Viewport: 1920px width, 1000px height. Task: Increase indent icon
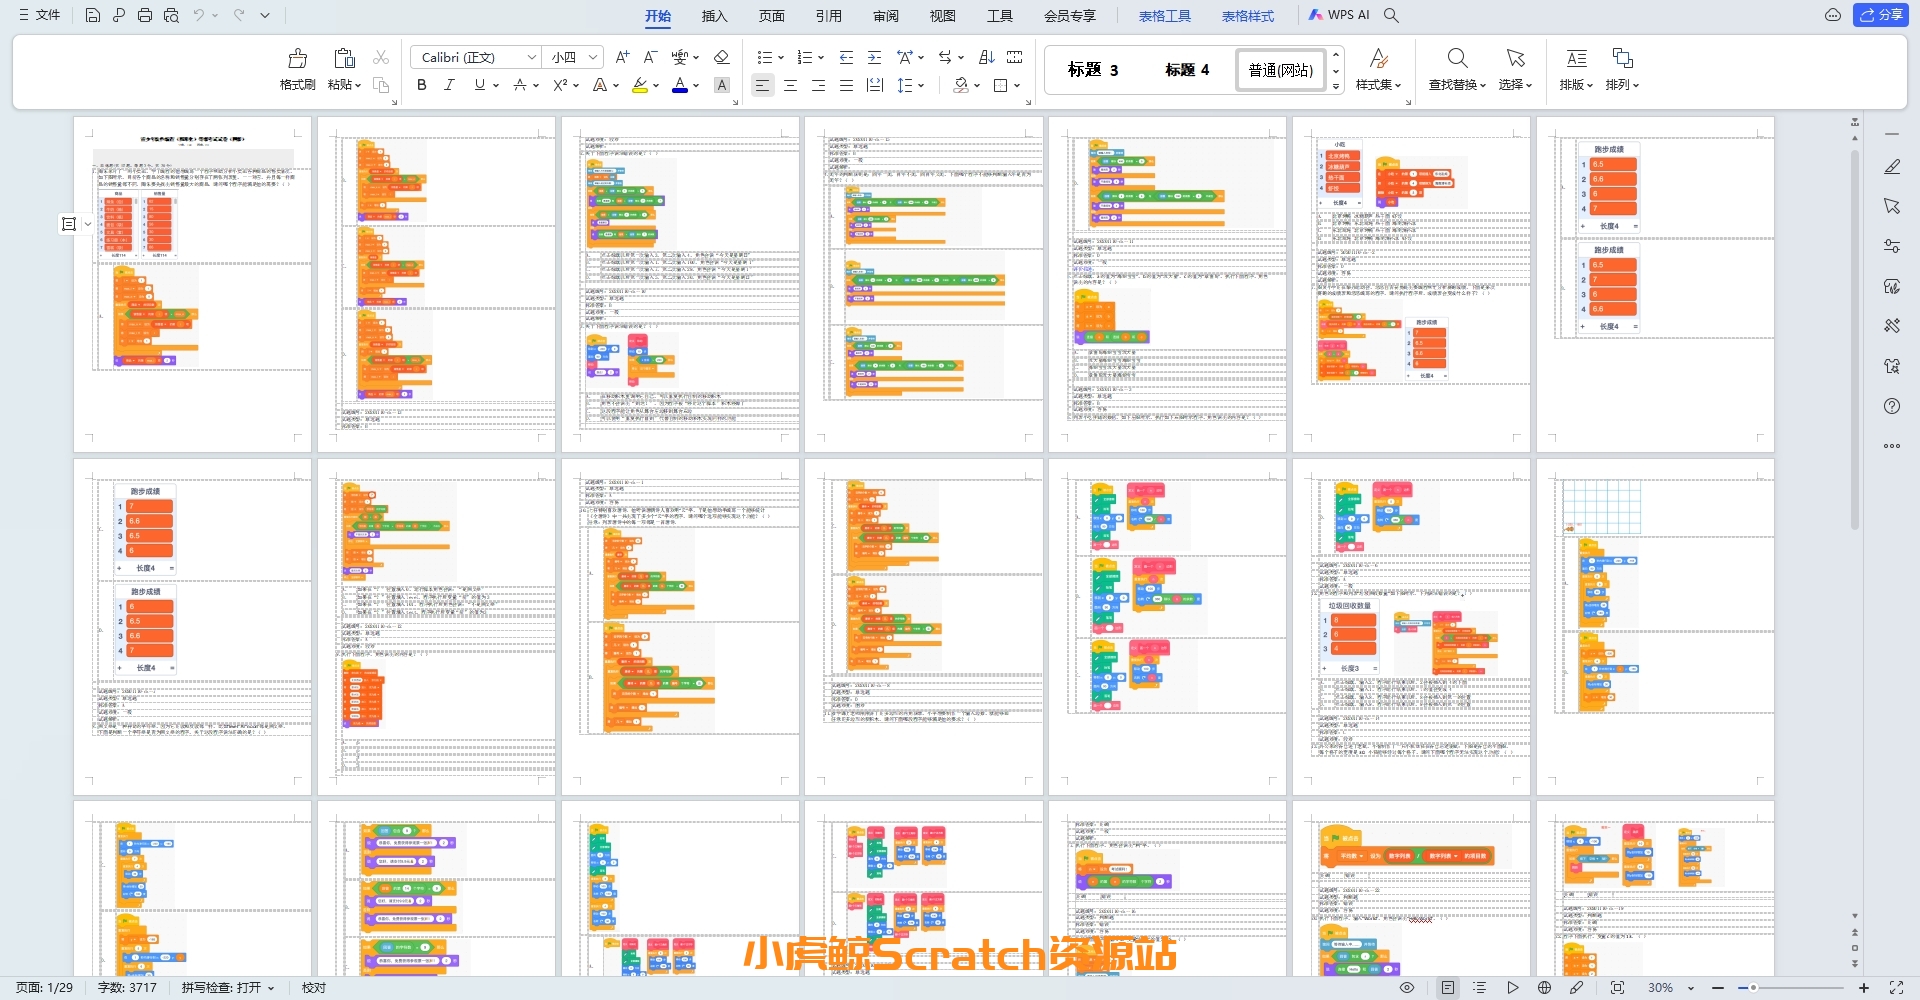click(x=875, y=57)
